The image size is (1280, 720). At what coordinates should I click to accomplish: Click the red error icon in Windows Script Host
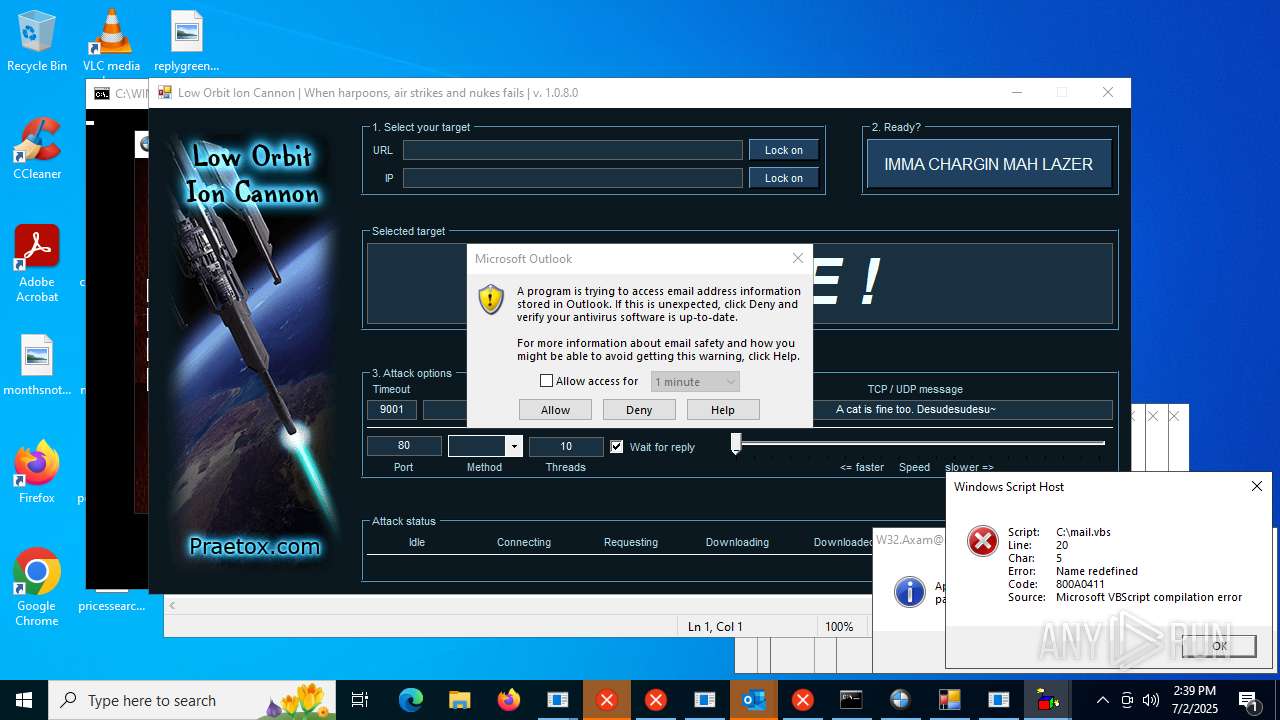point(983,542)
